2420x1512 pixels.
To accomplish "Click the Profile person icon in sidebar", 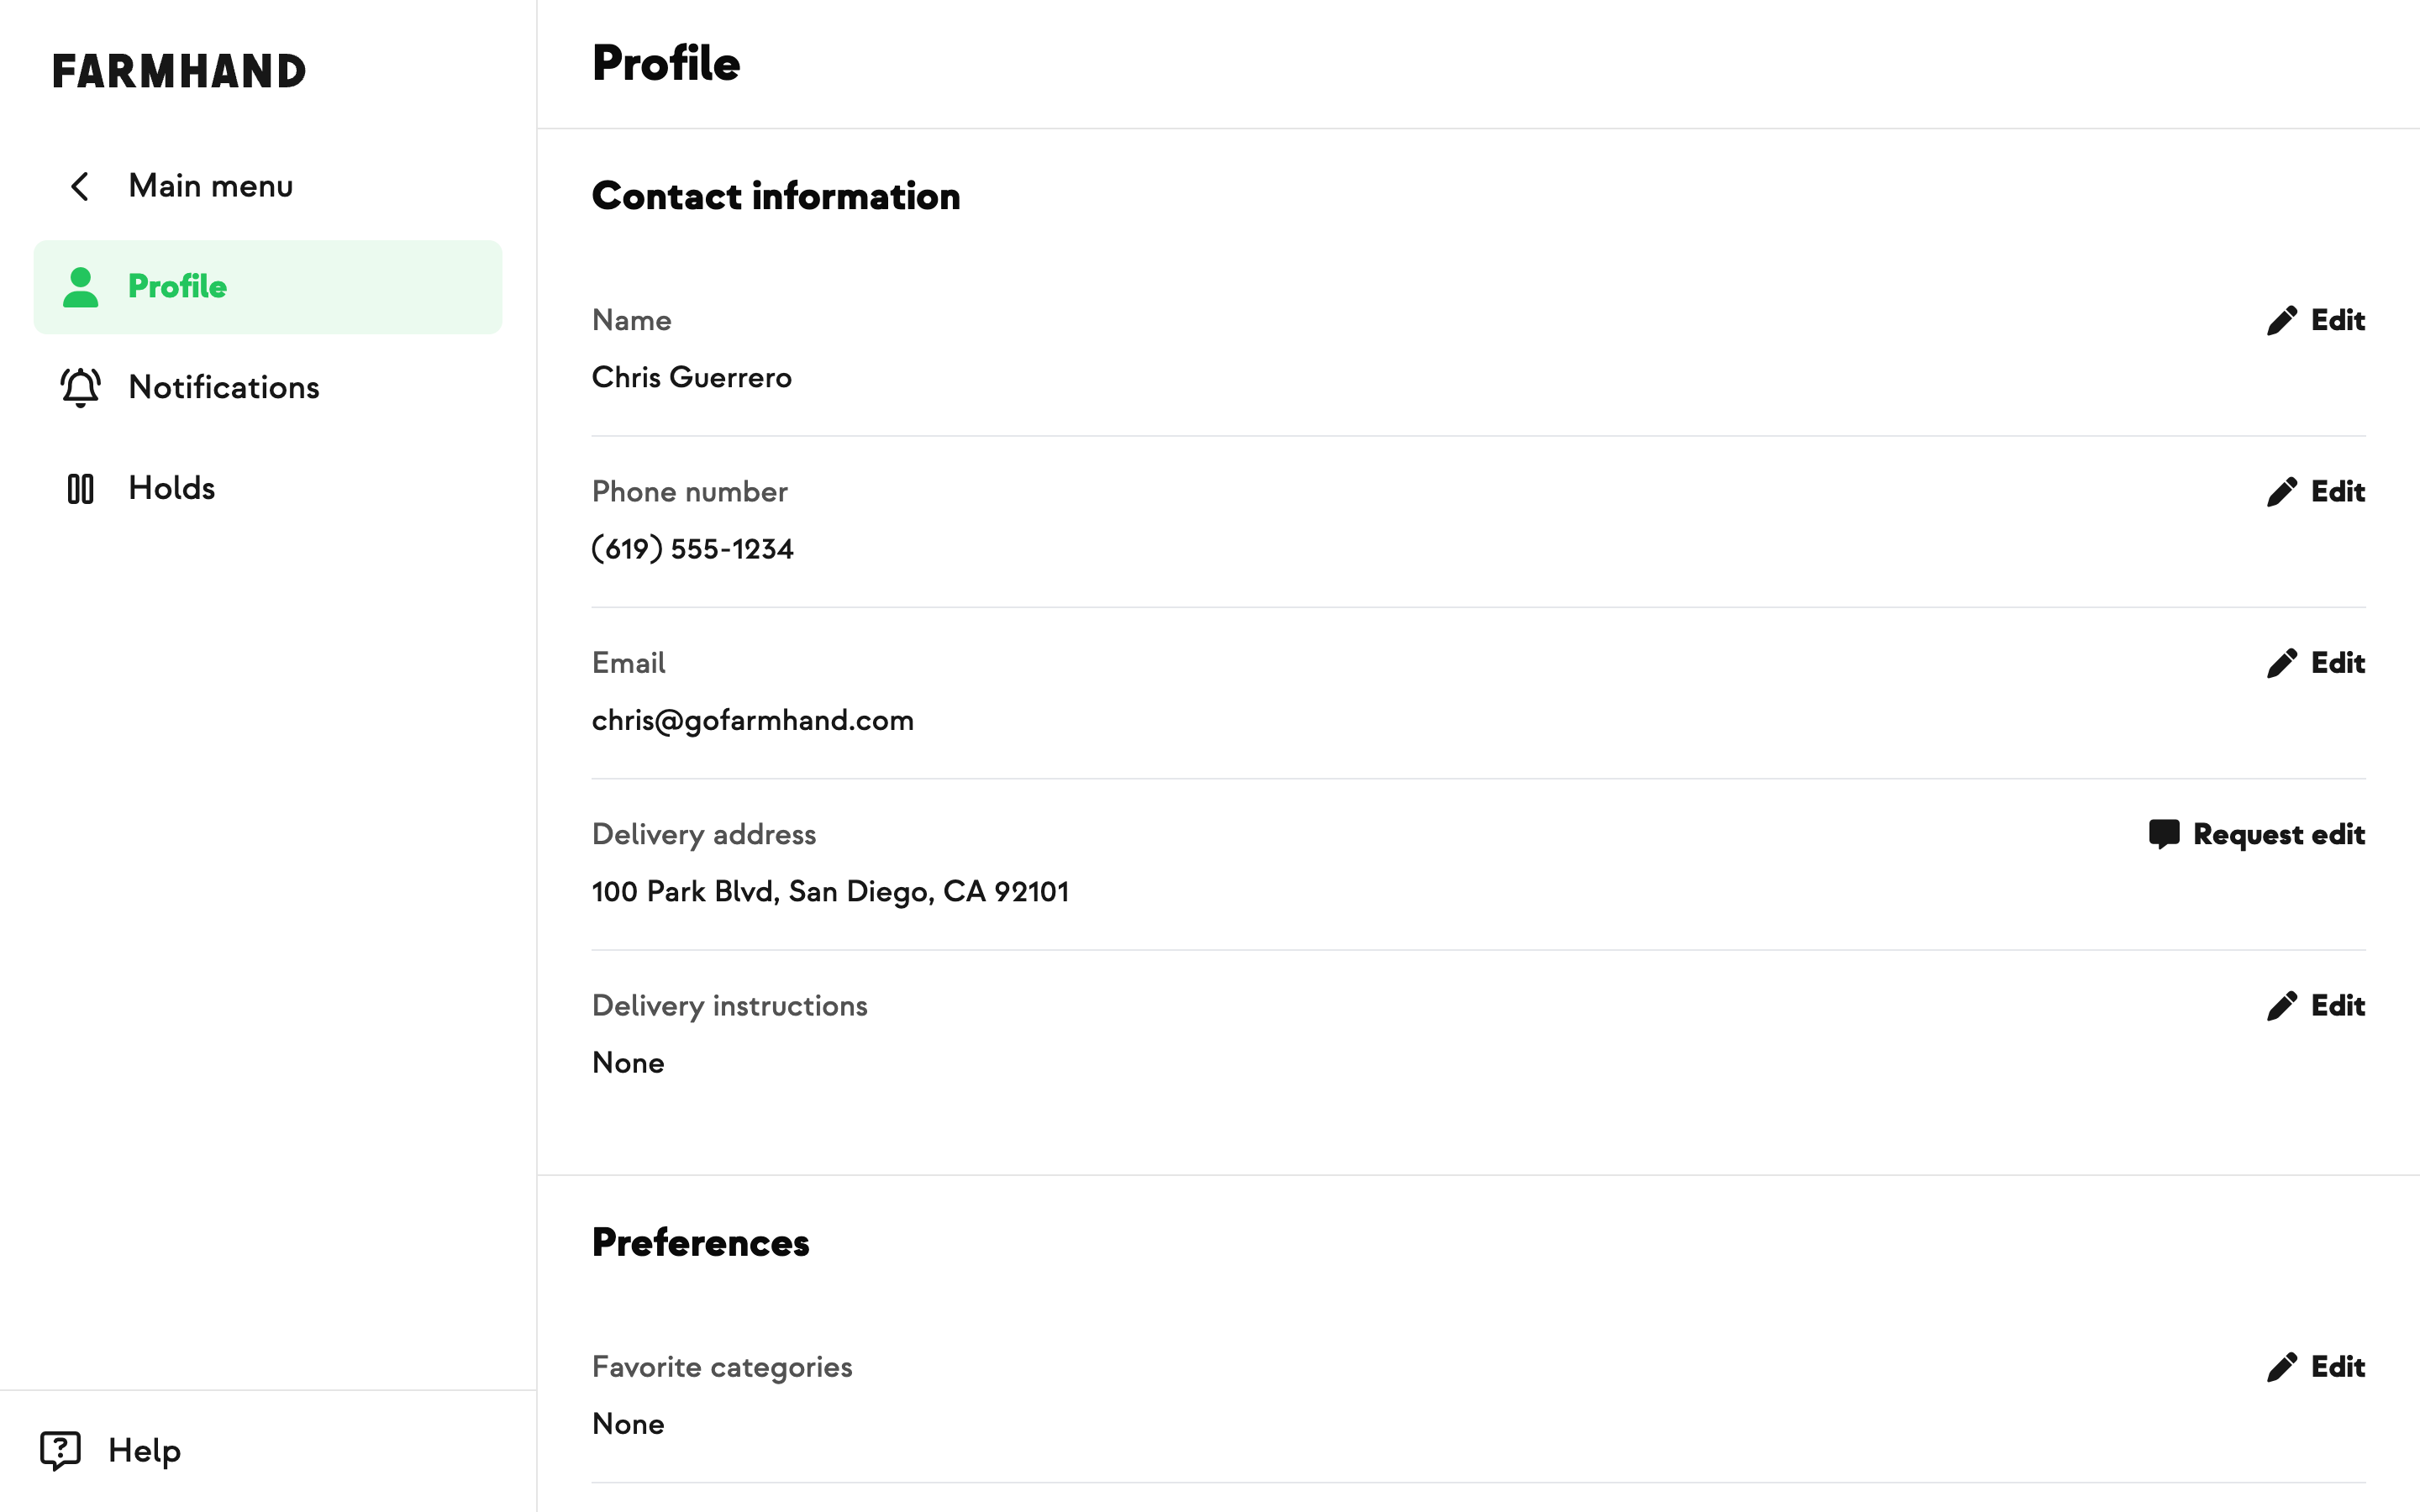I will click(x=80, y=287).
